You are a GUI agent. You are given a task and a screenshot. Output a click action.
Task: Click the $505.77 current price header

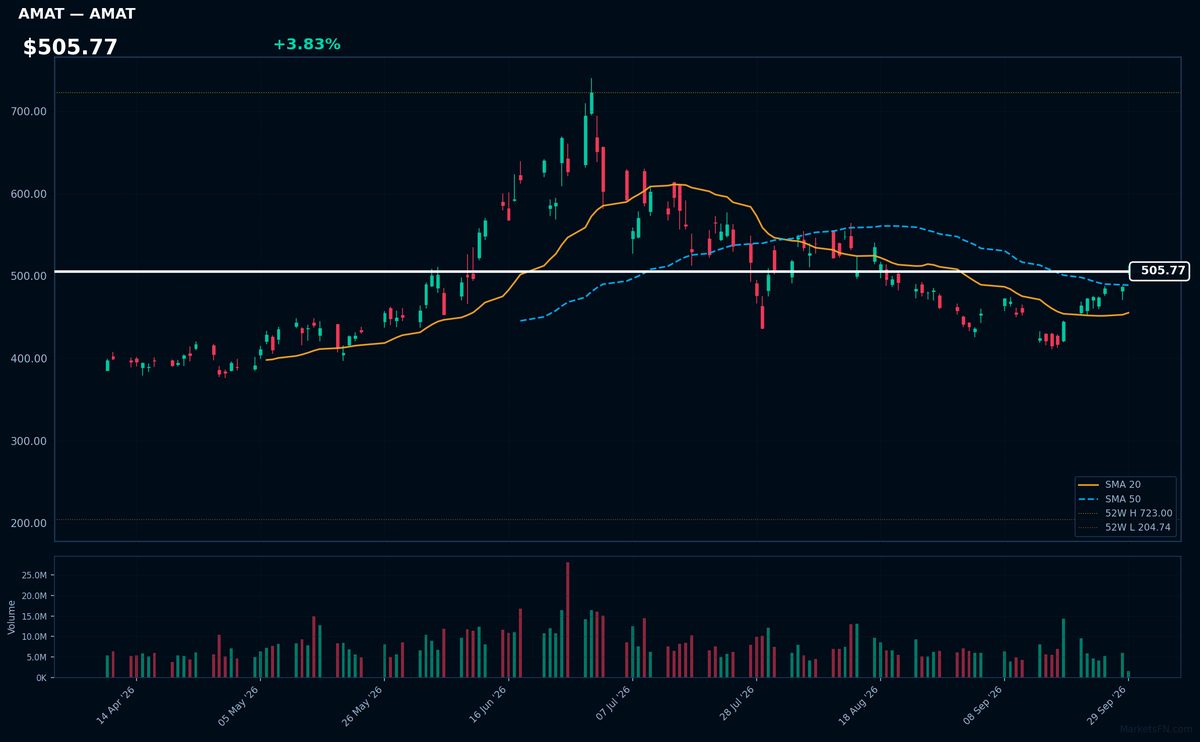[x=70, y=48]
